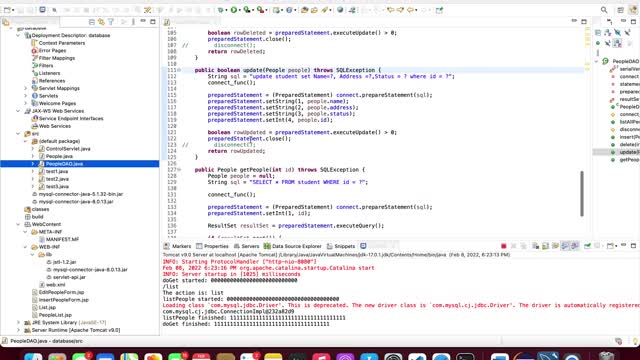Collapse the WebContent folder
The width and height of the screenshot is (640, 360).
[18, 224]
